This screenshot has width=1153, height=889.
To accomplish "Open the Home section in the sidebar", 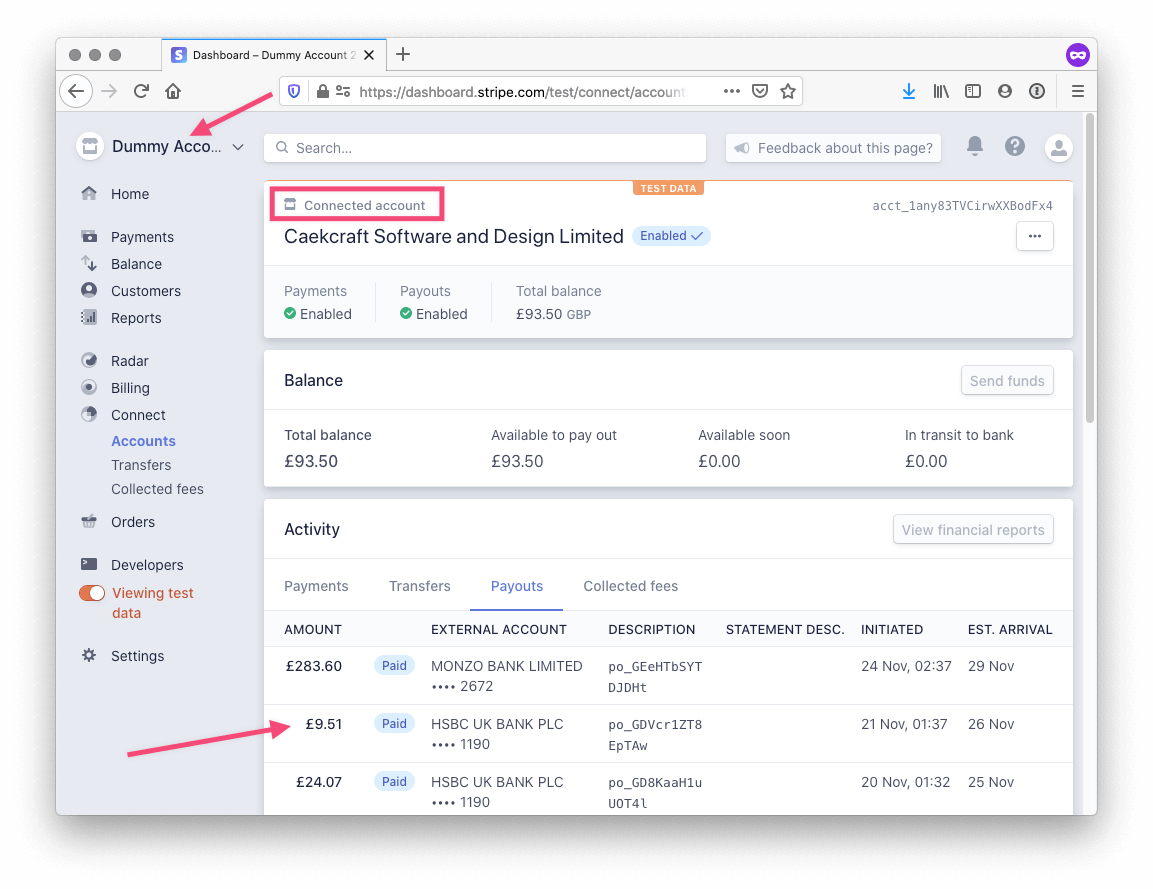I will click(x=90, y=194).
